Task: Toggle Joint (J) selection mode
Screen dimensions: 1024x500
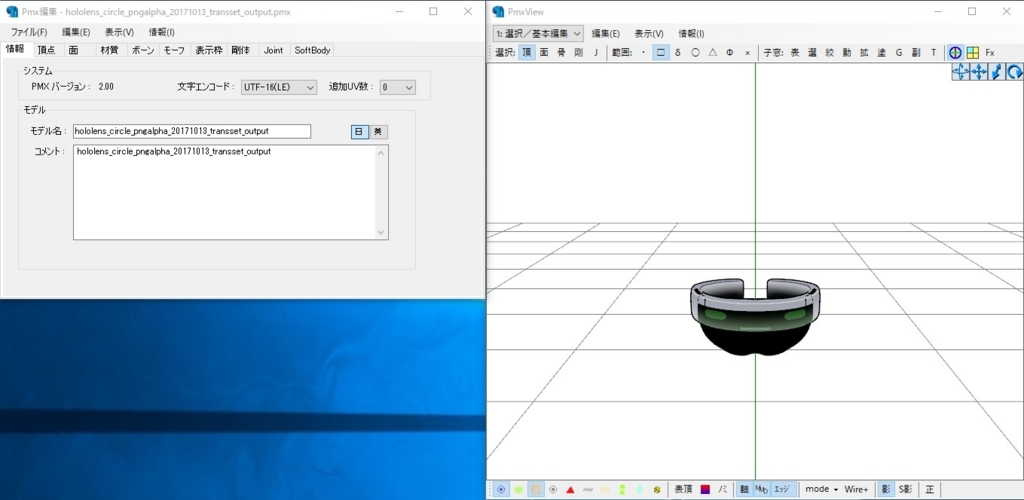Action: click(x=596, y=53)
